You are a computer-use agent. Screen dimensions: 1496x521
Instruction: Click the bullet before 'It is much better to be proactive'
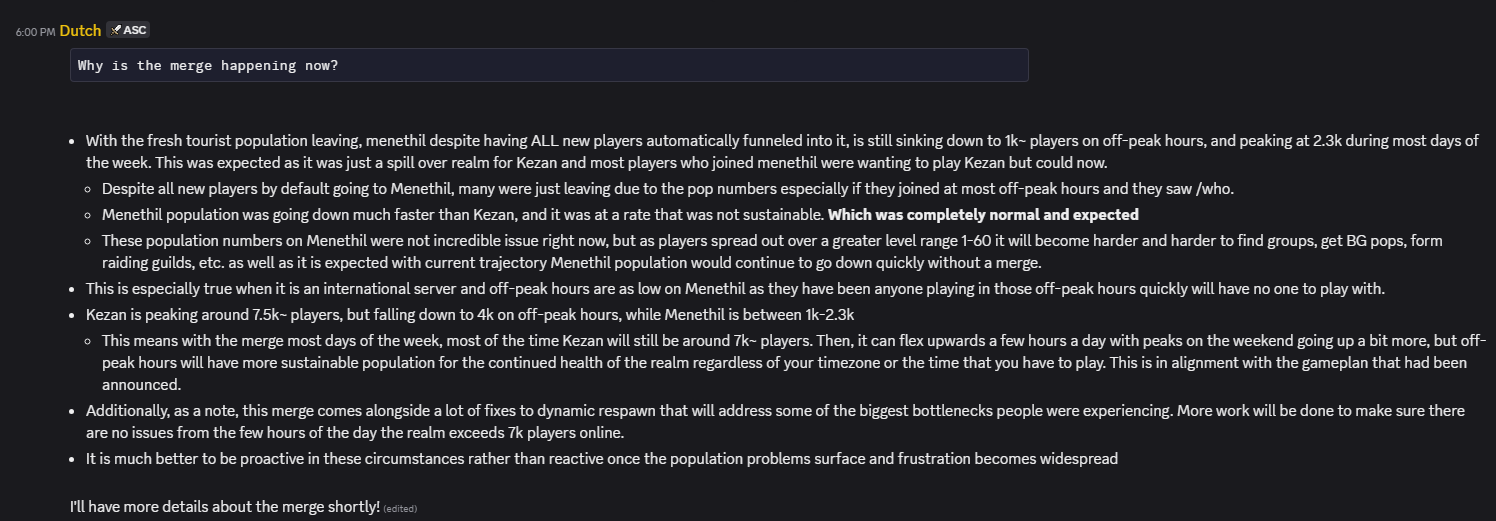pyautogui.click(x=74, y=459)
